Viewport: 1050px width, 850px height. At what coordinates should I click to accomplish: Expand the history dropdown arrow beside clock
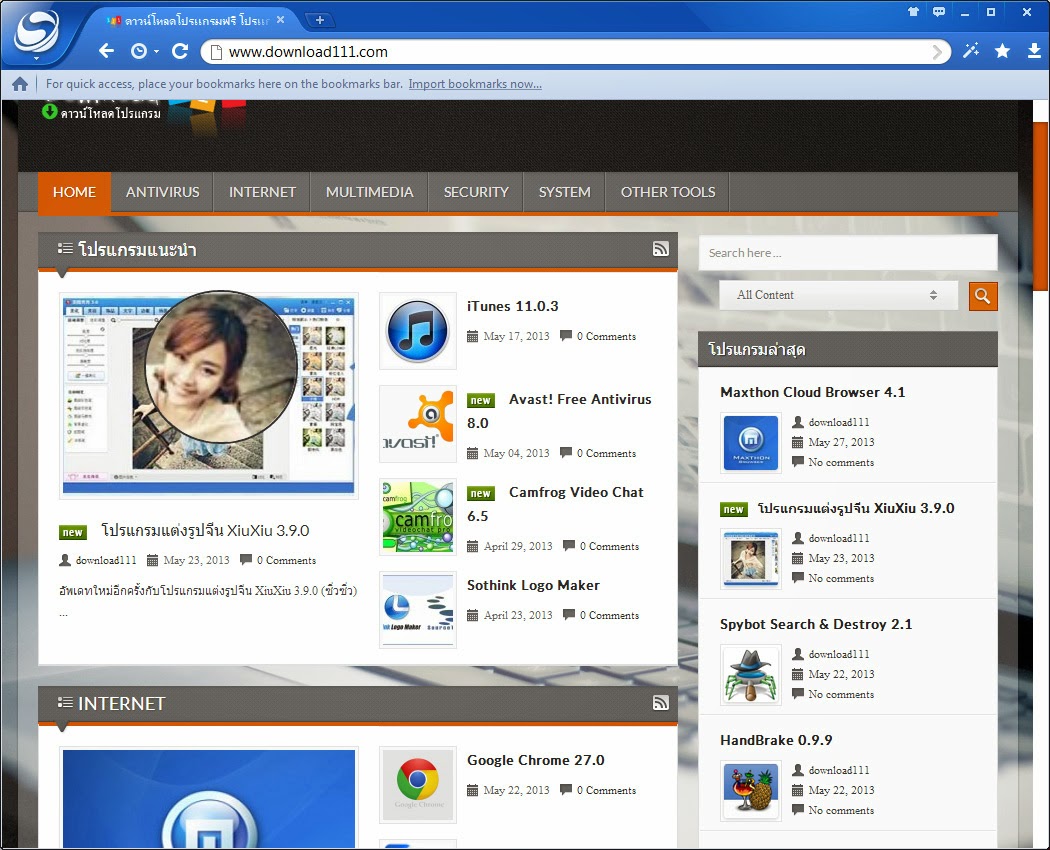coord(156,52)
